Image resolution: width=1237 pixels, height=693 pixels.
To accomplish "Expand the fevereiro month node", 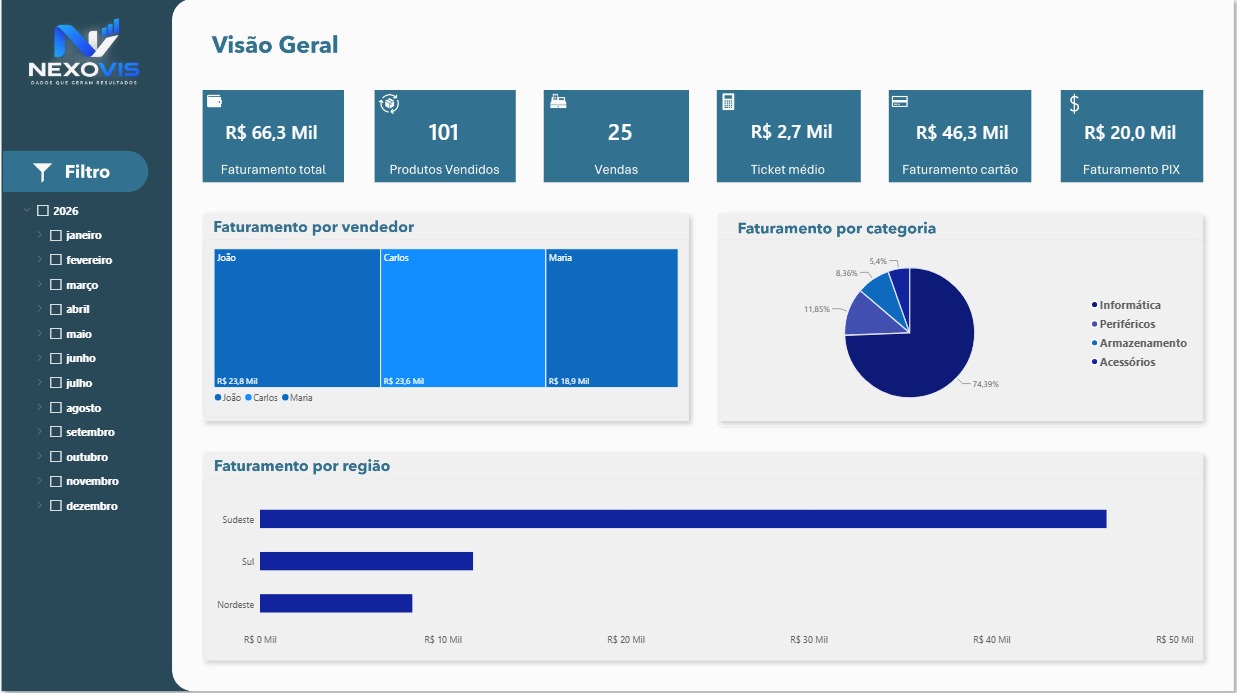I will [x=40, y=260].
